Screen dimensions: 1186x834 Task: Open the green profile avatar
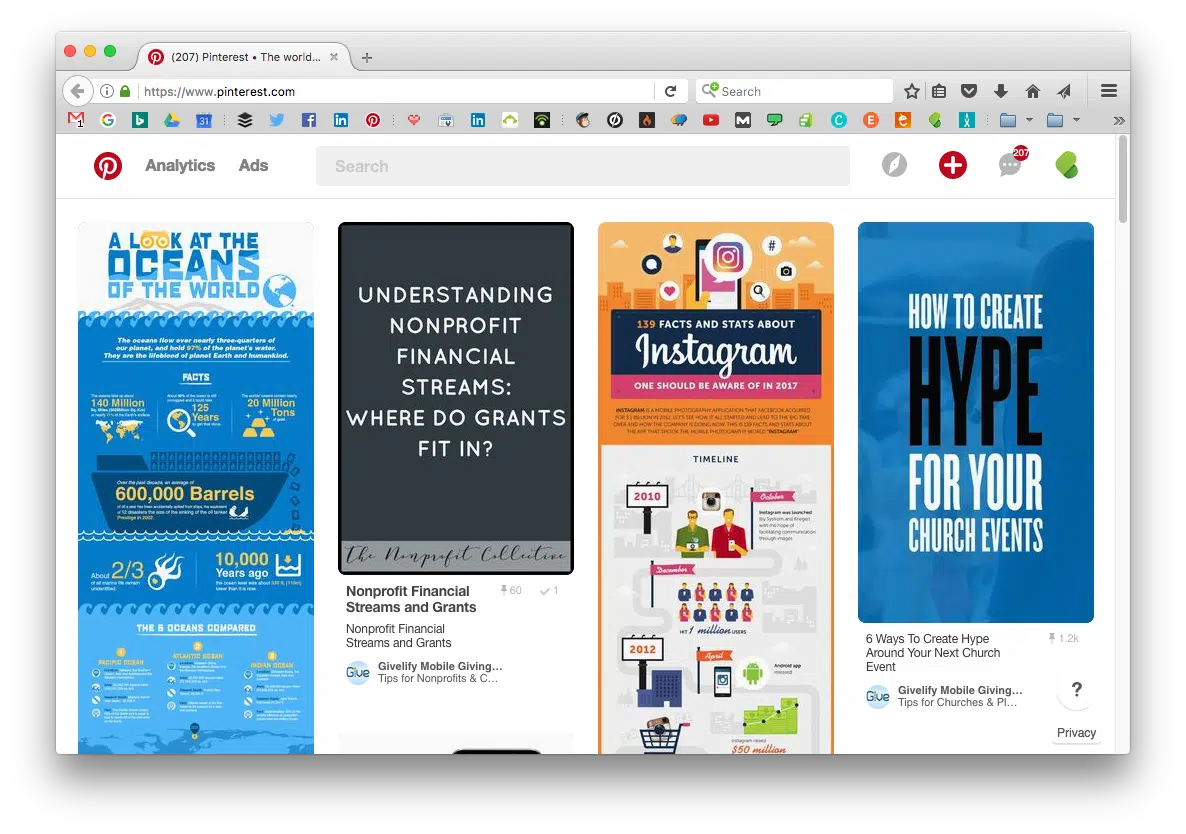(x=1067, y=165)
